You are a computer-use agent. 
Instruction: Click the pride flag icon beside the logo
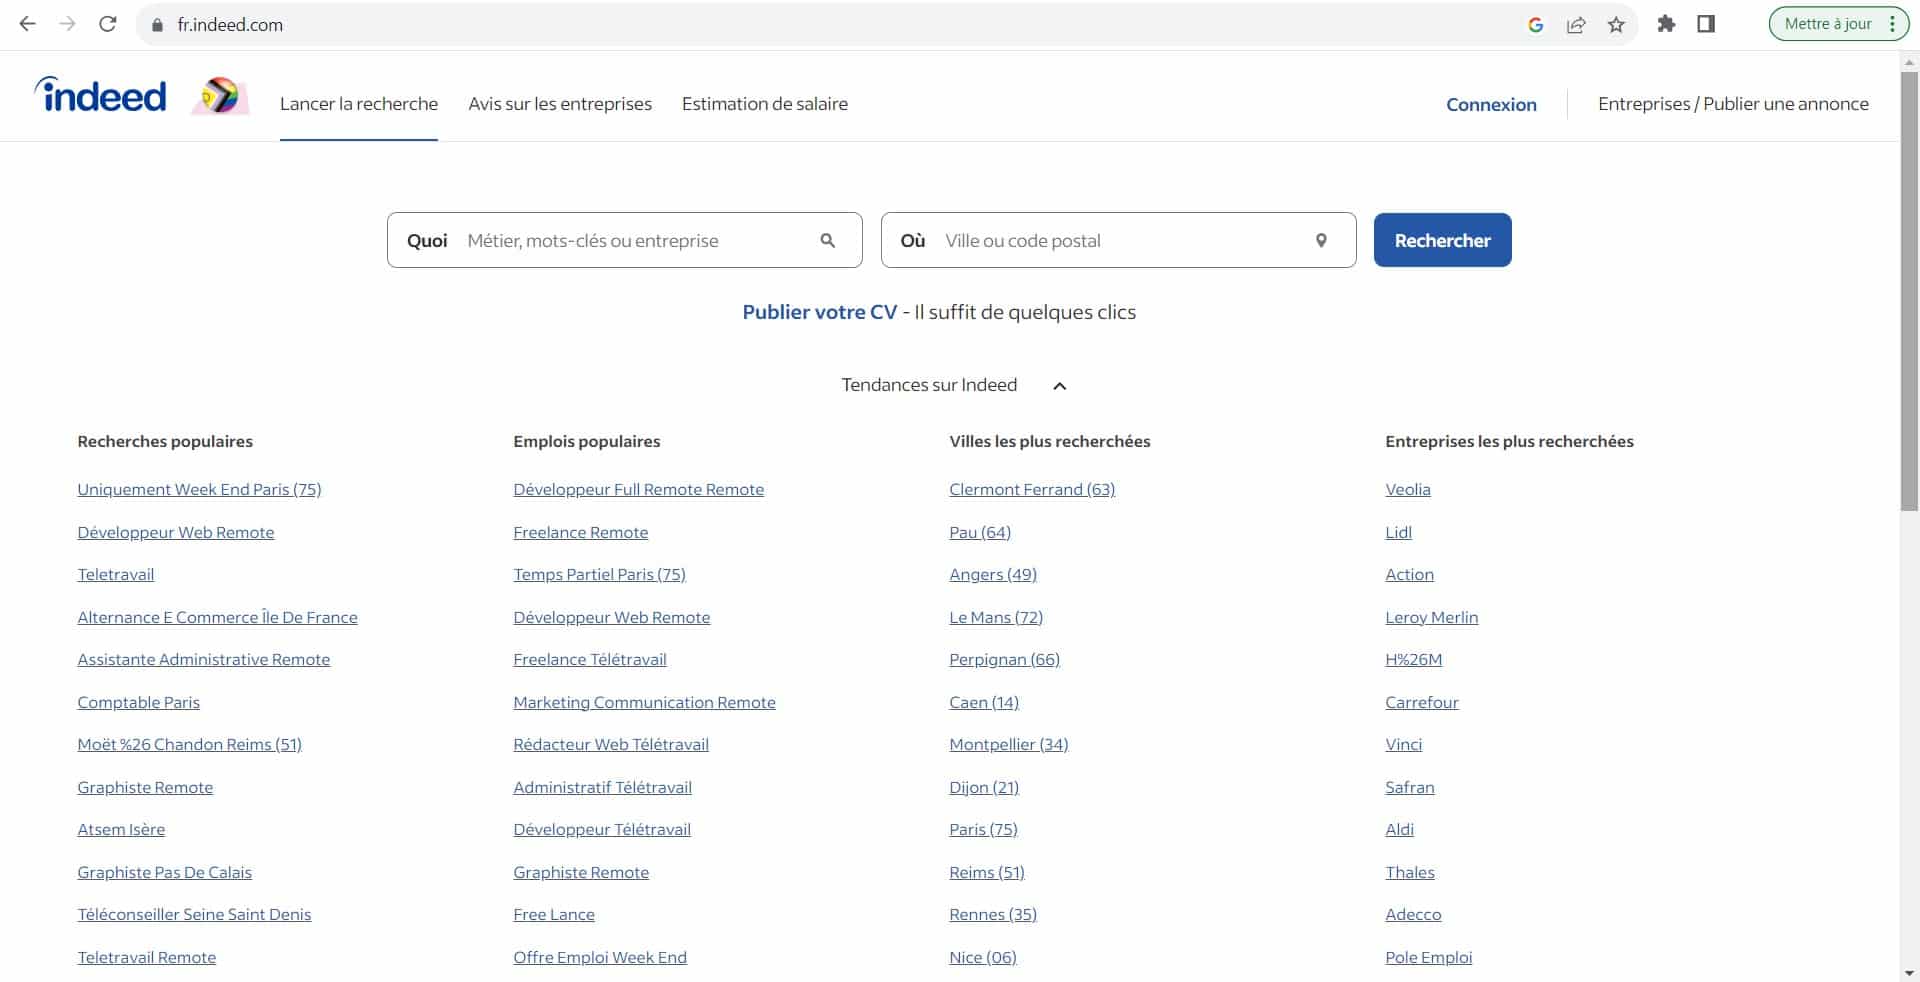click(x=220, y=96)
